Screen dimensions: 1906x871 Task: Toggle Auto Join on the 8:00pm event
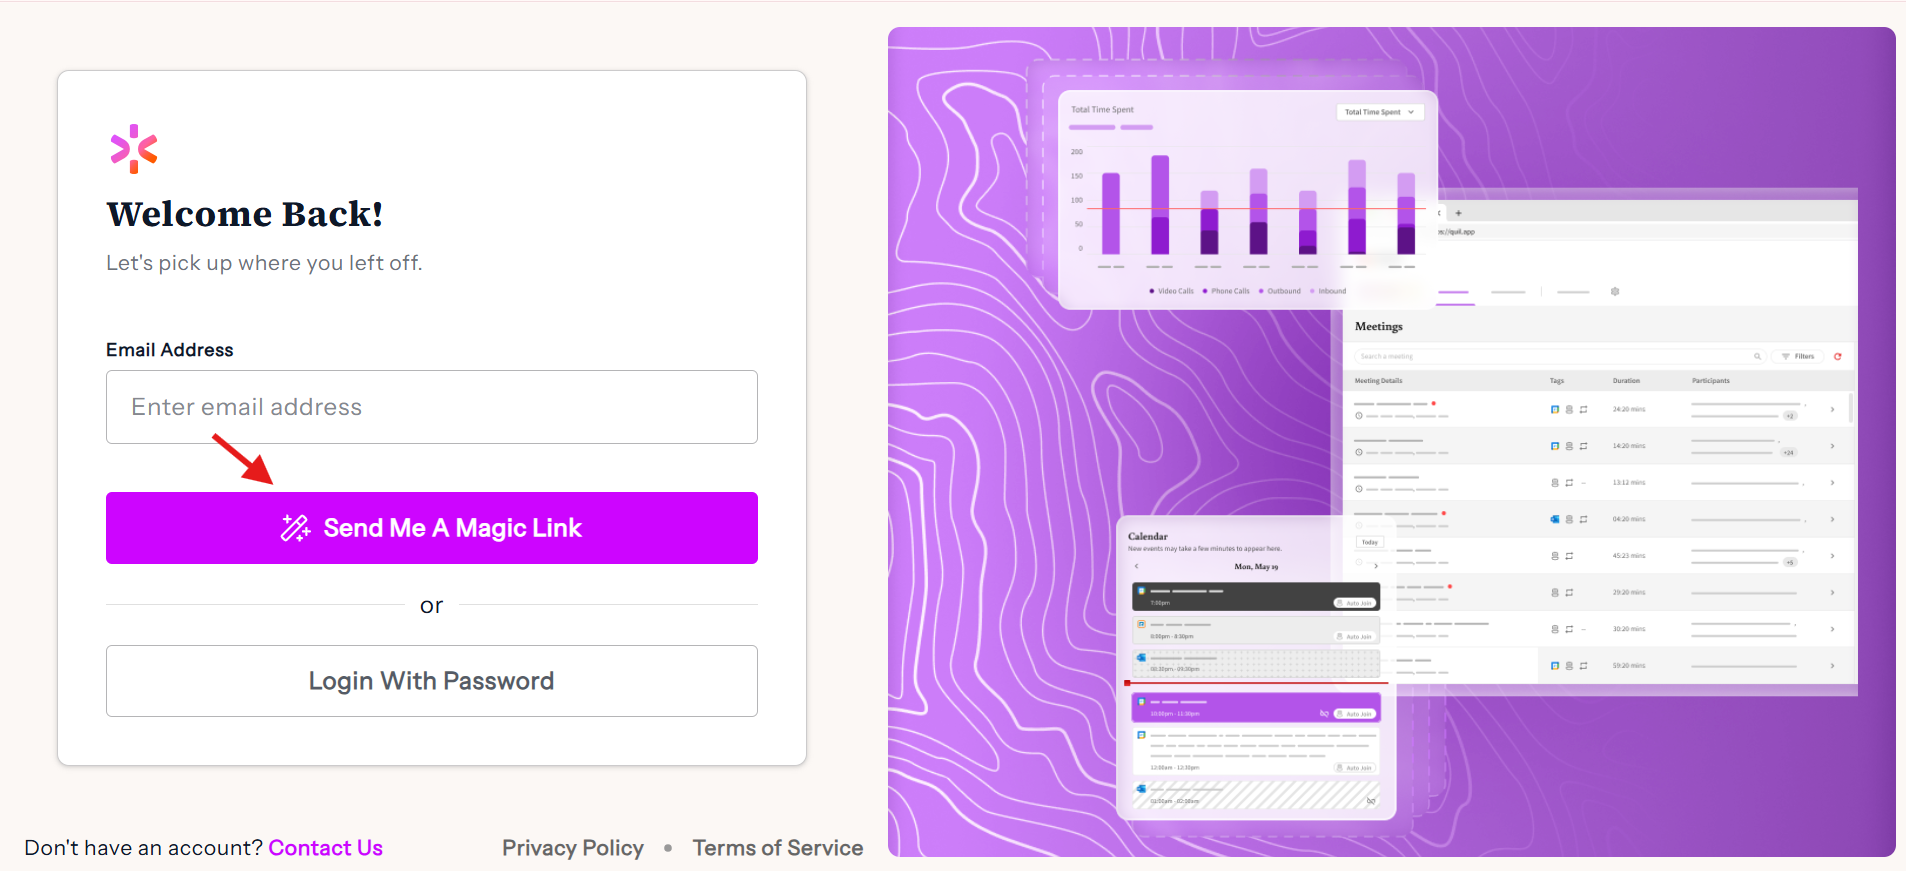pos(1355,637)
